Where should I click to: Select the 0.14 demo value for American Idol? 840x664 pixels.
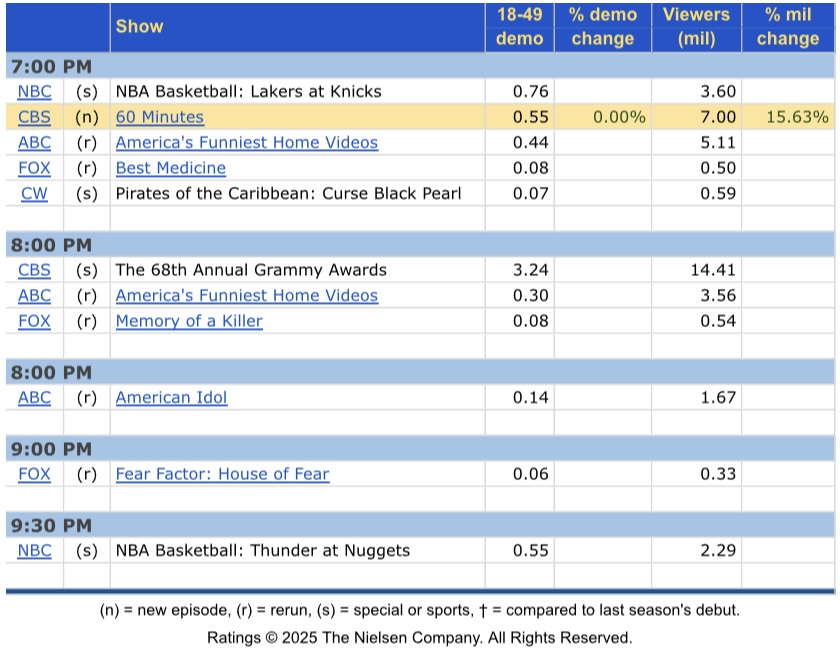tap(530, 398)
